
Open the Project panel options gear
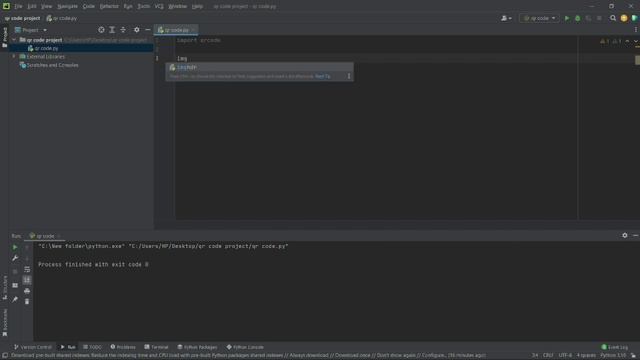coord(136,30)
